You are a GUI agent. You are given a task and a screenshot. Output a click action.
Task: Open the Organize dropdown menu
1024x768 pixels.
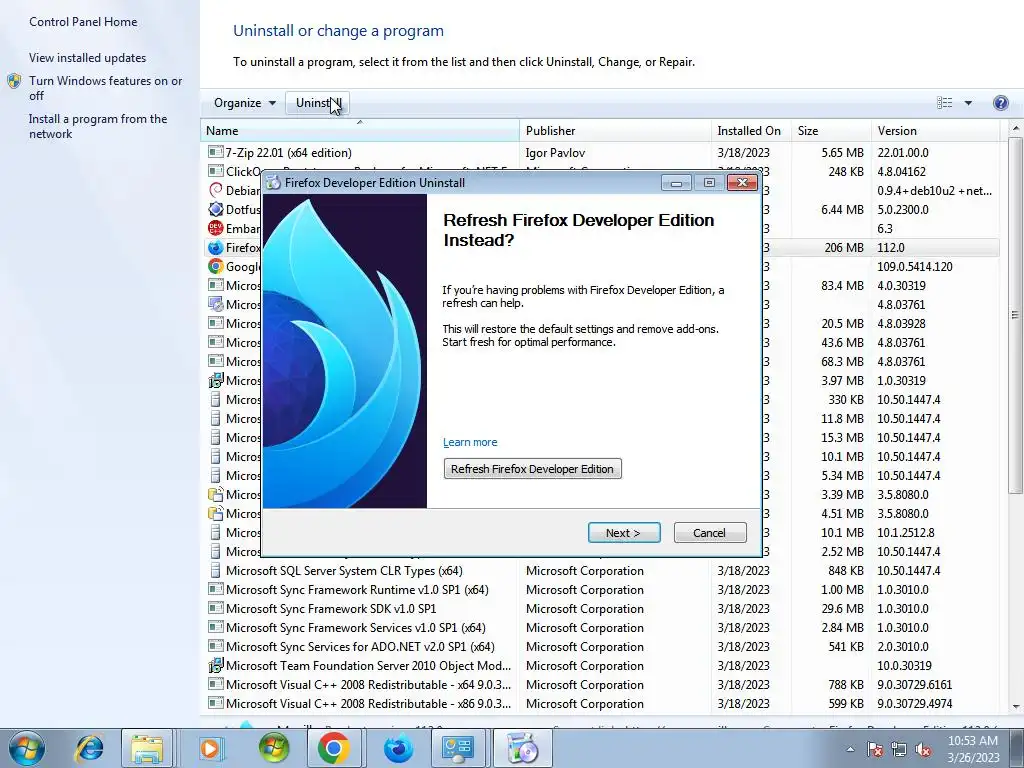point(244,103)
